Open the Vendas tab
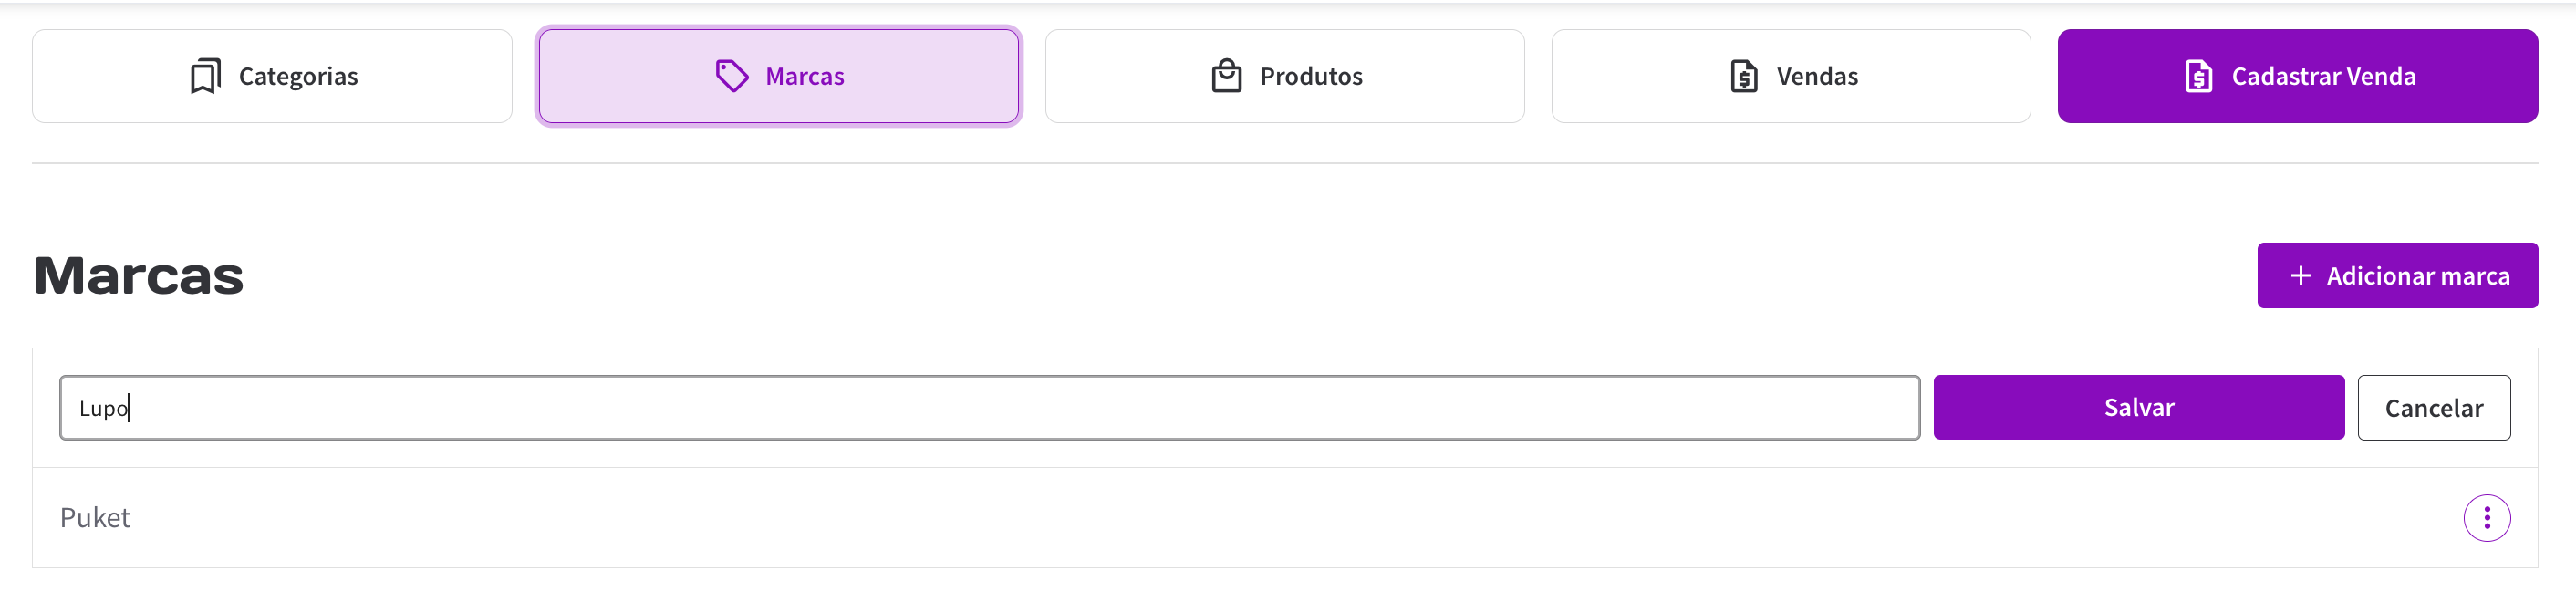The width and height of the screenshot is (2576, 602). tap(1816, 76)
